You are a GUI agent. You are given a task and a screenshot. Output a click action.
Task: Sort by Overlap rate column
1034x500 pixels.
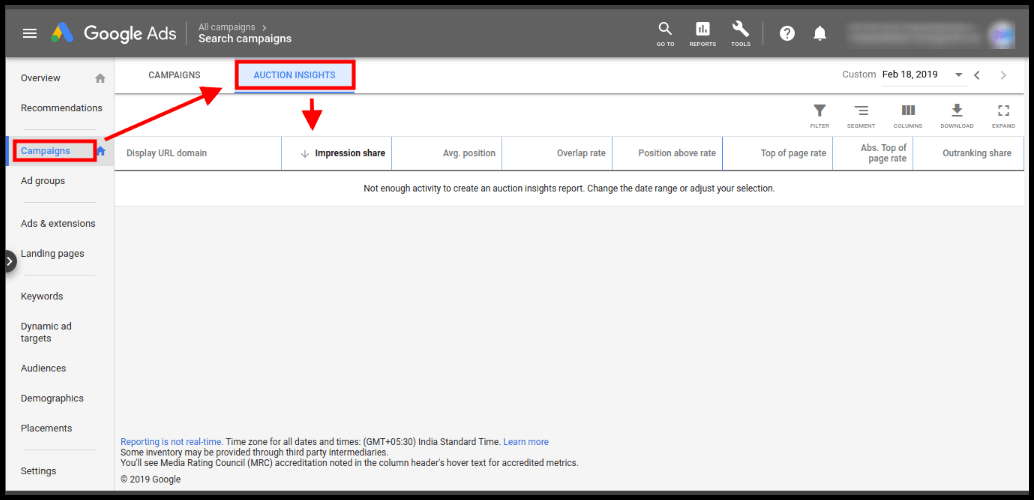click(581, 153)
